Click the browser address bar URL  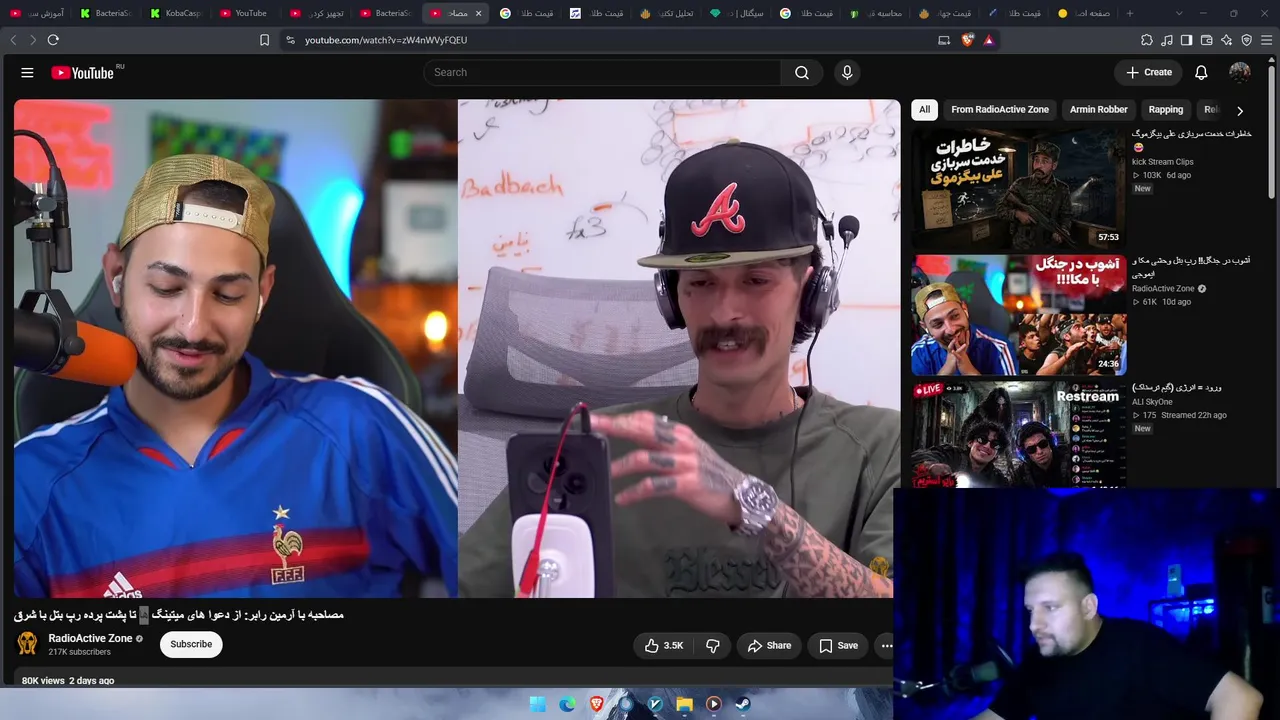(x=386, y=40)
